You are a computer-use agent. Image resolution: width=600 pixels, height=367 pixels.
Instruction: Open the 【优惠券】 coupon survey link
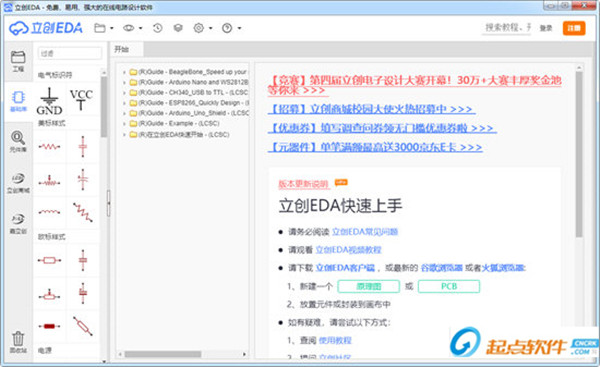point(382,128)
